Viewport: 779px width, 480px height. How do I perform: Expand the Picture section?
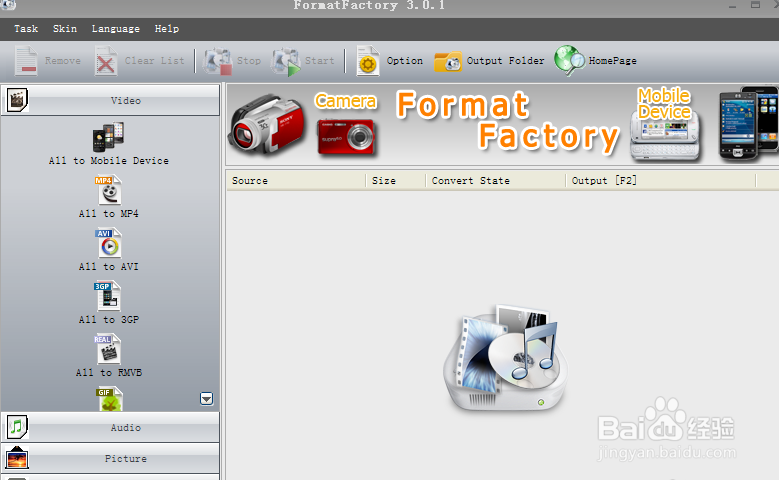pos(110,458)
